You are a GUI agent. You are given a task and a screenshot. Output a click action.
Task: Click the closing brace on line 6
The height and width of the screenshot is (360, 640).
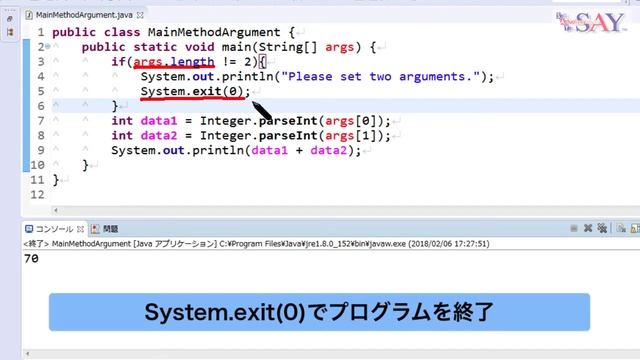click(115, 106)
